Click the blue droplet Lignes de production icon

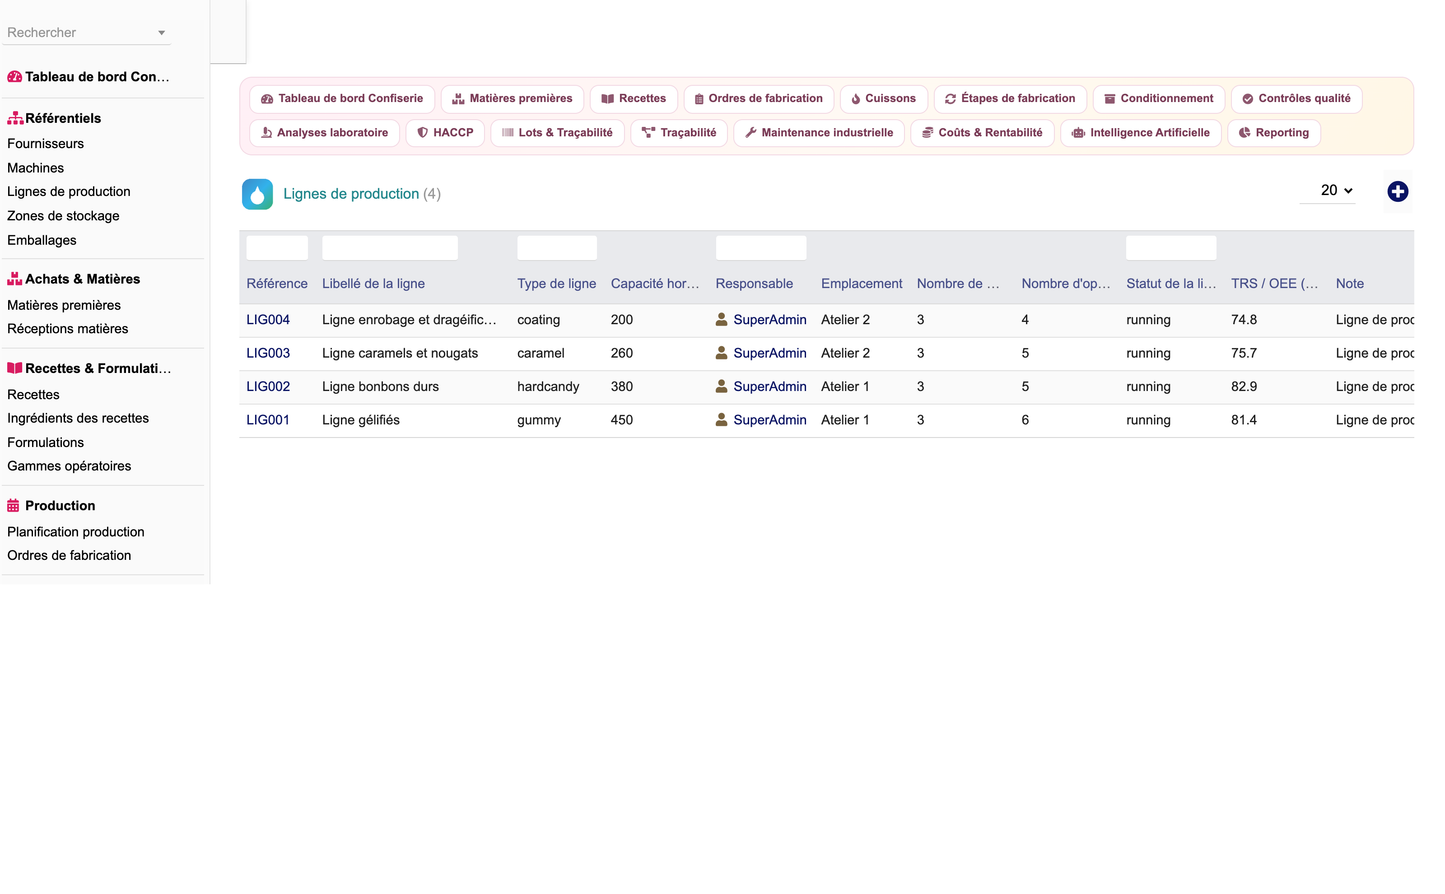coord(257,194)
